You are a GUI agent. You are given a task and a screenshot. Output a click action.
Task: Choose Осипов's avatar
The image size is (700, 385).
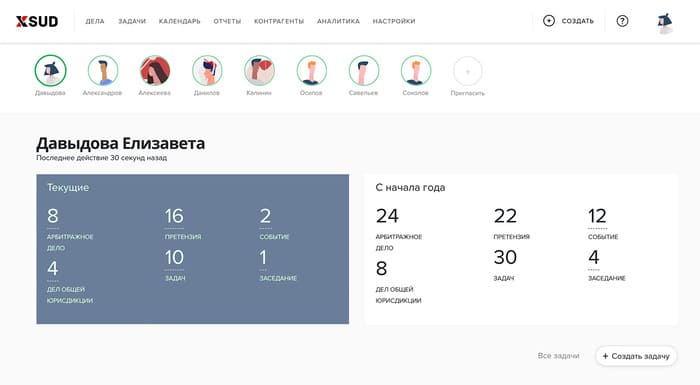(312, 71)
